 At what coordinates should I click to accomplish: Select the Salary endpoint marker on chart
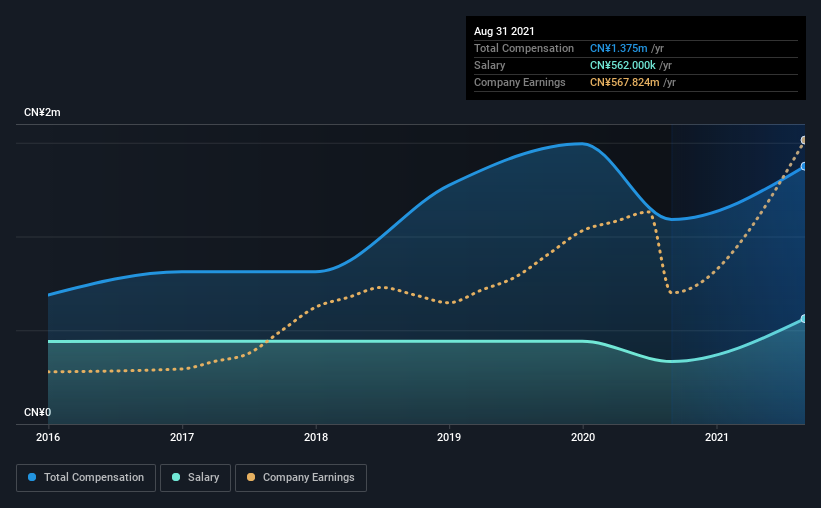click(x=804, y=318)
